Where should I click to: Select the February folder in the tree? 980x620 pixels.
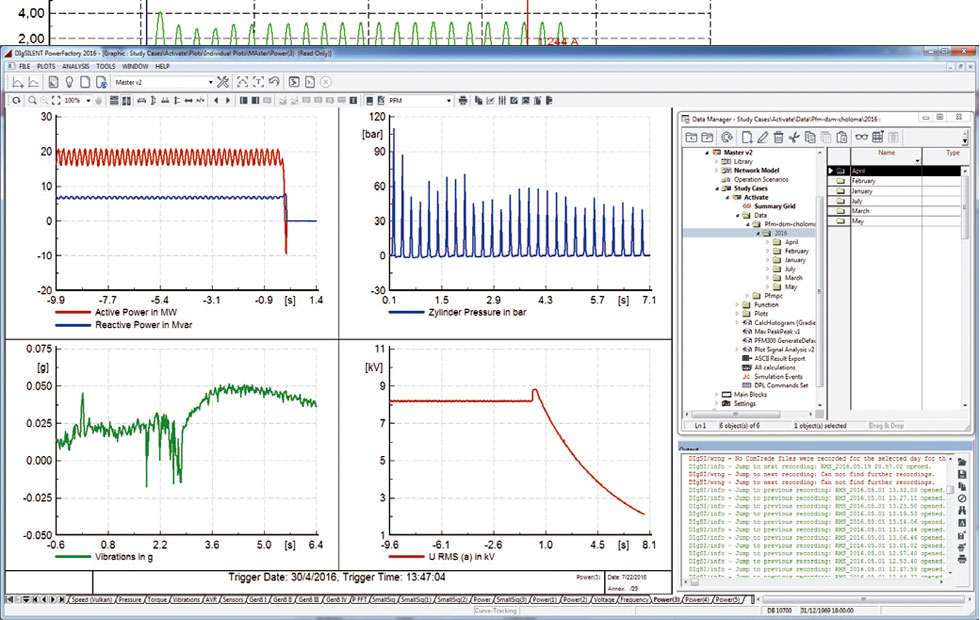point(796,251)
